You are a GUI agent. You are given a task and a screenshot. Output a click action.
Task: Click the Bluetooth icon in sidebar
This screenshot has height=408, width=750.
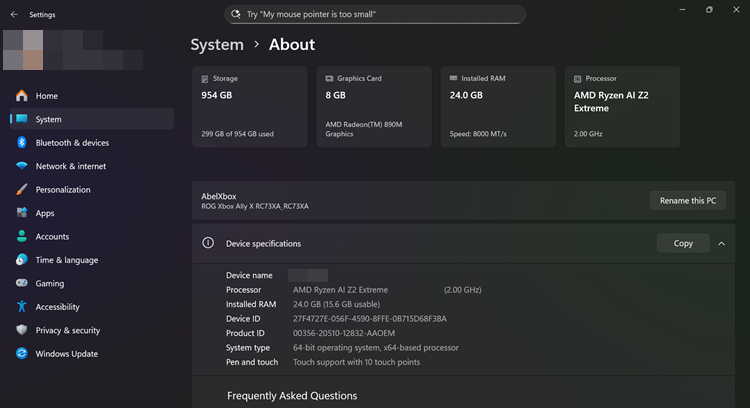click(x=22, y=142)
